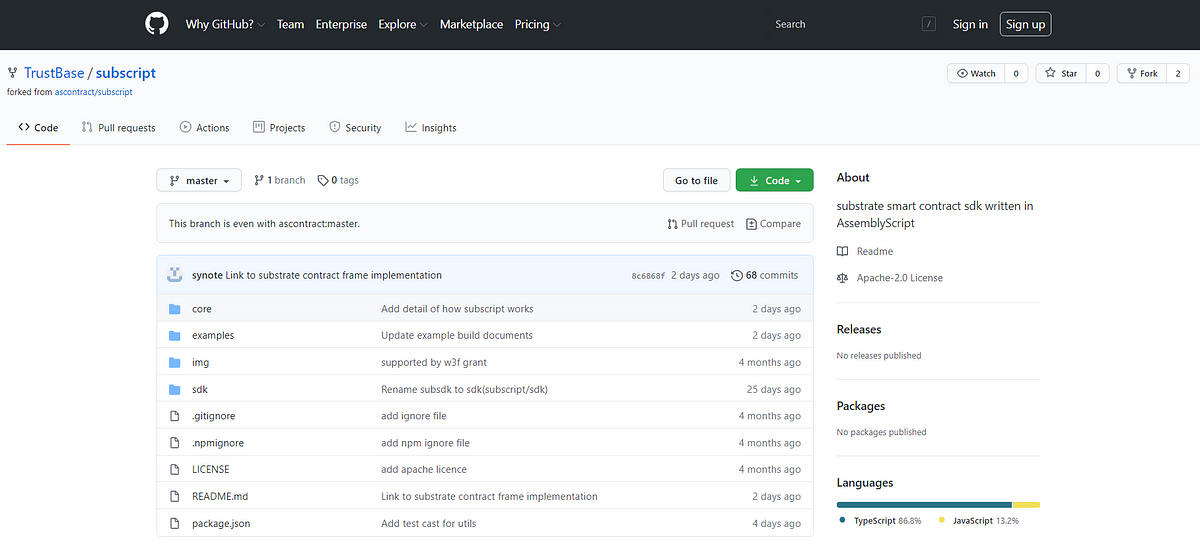Open the GitHub home logo
The height and width of the screenshot is (548, 1200).
pos(157,24)
